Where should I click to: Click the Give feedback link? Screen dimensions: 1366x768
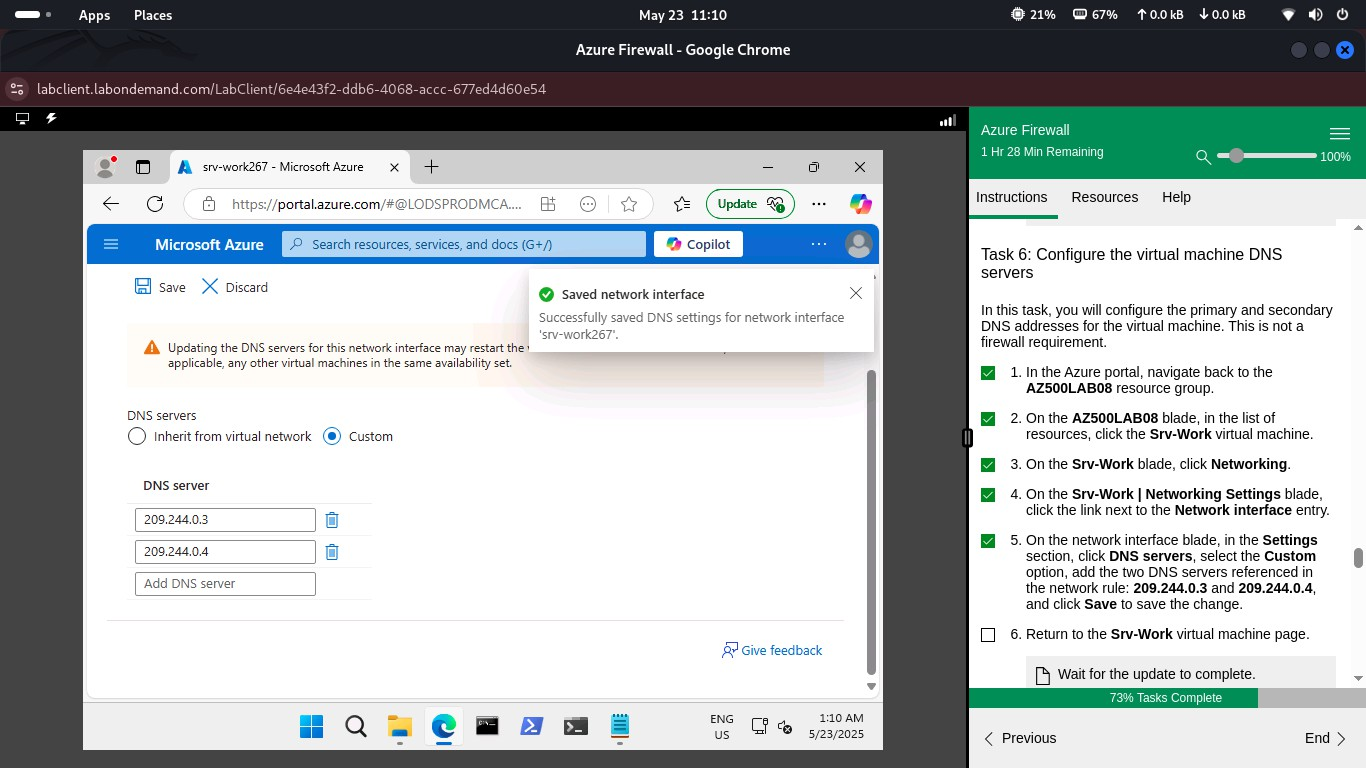click(x=781, y=650)
